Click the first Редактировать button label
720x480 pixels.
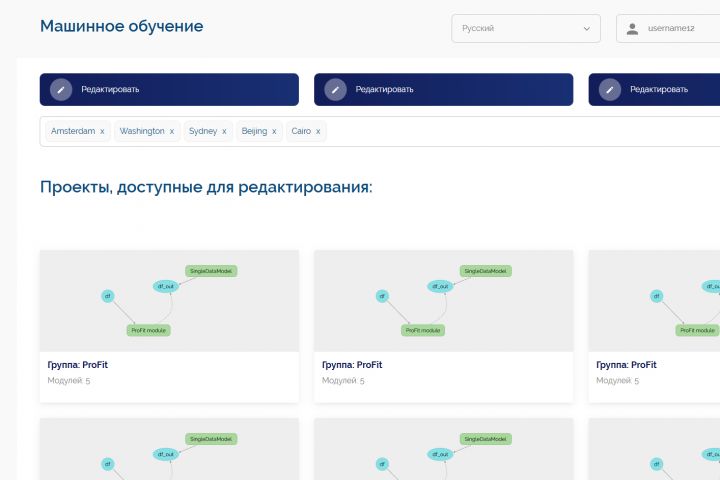point(110,90)
